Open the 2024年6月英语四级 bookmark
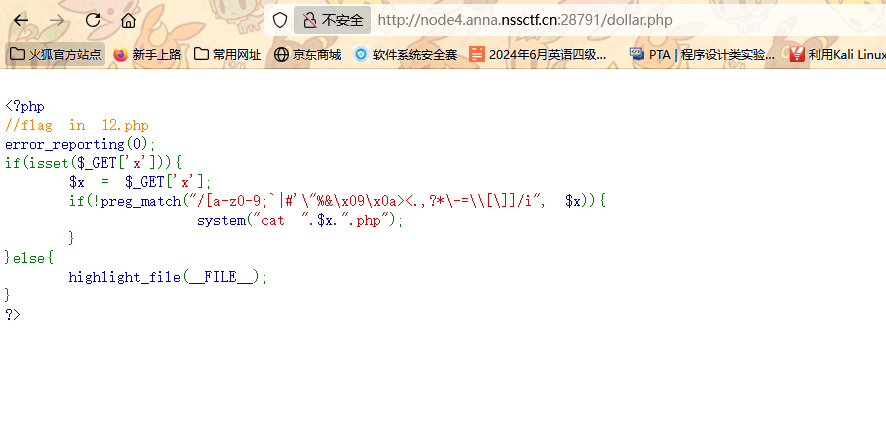This screenshot has width=886, height=441. coord(538,54)
